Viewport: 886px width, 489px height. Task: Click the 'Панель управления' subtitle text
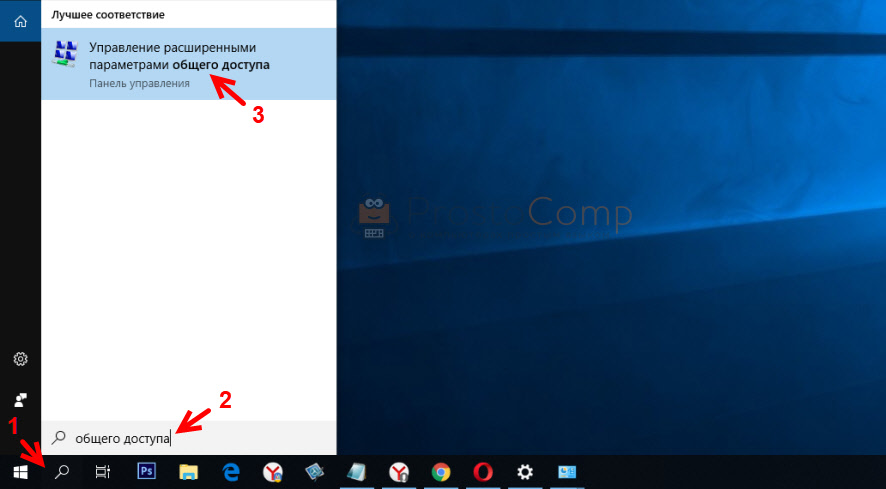pos(140,84)
